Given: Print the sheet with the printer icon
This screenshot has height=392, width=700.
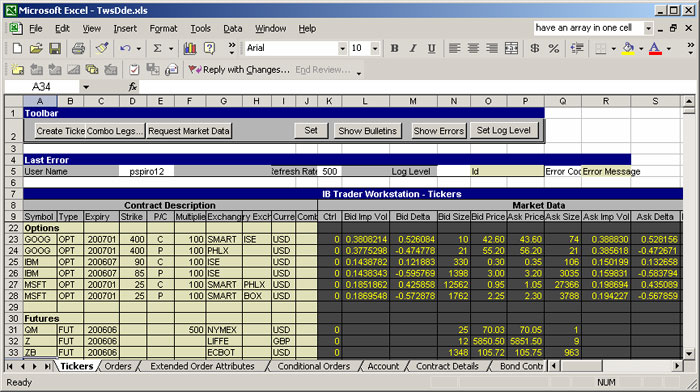Looking at the screenshot, I should click(x=78, y=48).
